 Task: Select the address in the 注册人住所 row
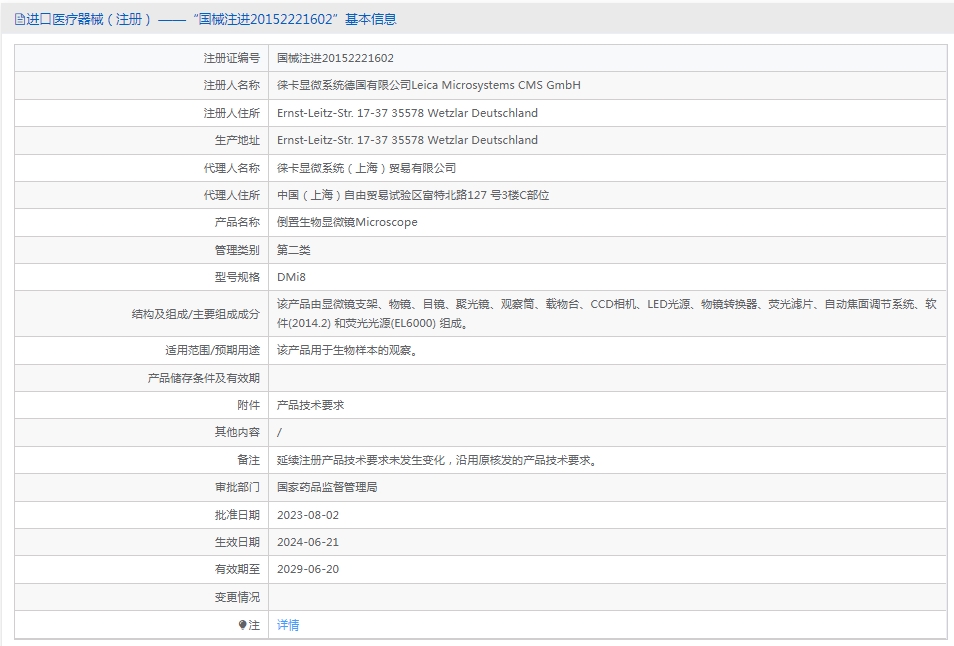[407, 113]
